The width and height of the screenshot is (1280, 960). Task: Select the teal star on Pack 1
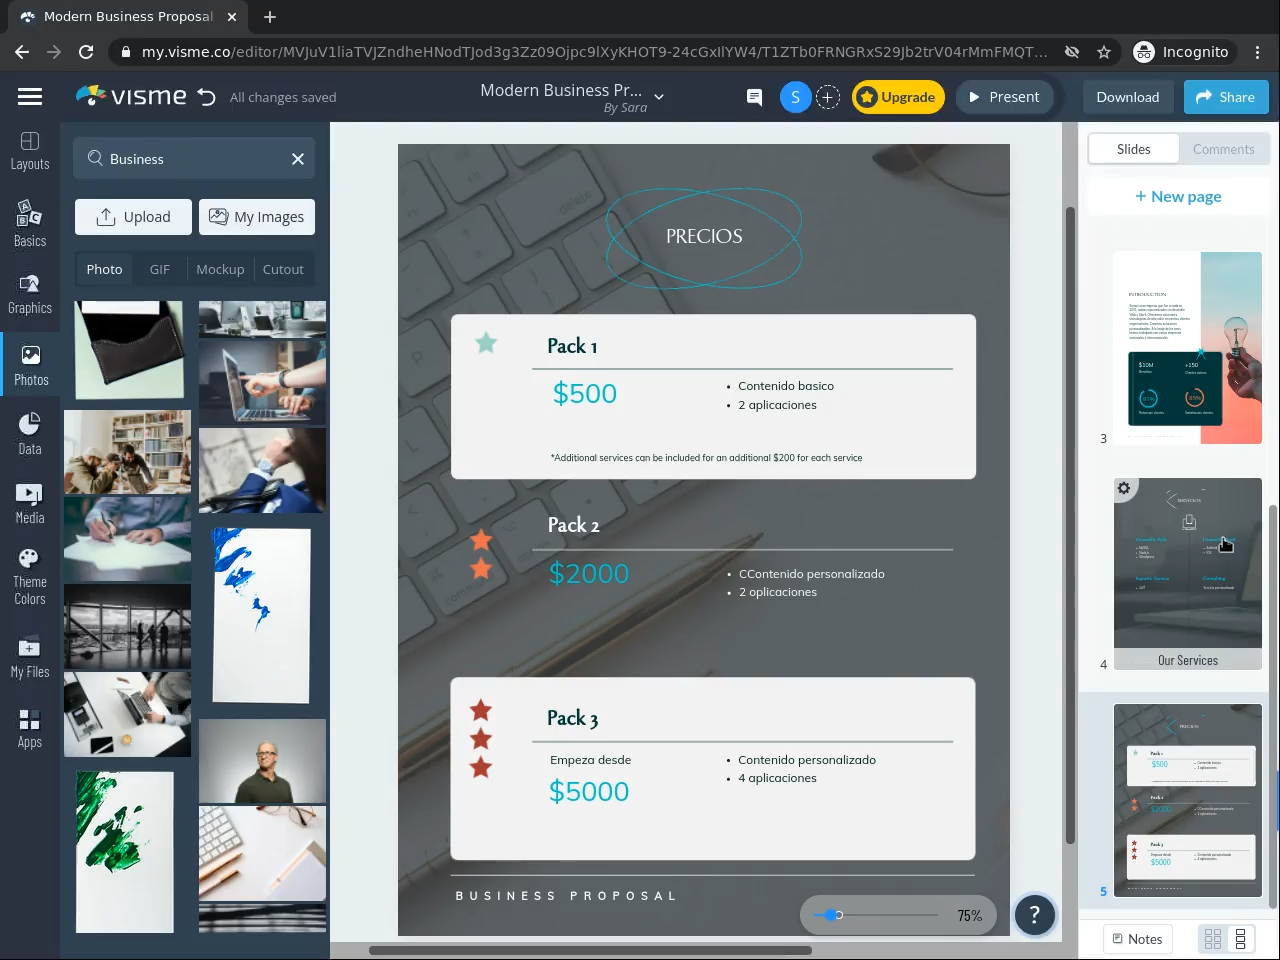(486, 343)
